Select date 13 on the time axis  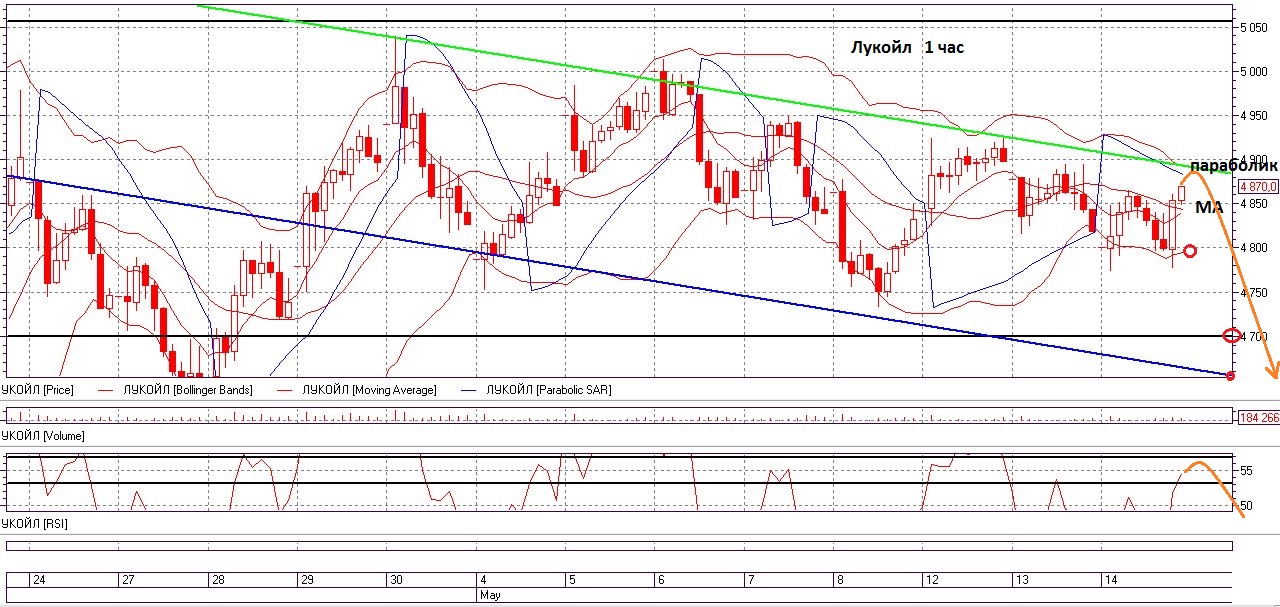(1020, 580)
